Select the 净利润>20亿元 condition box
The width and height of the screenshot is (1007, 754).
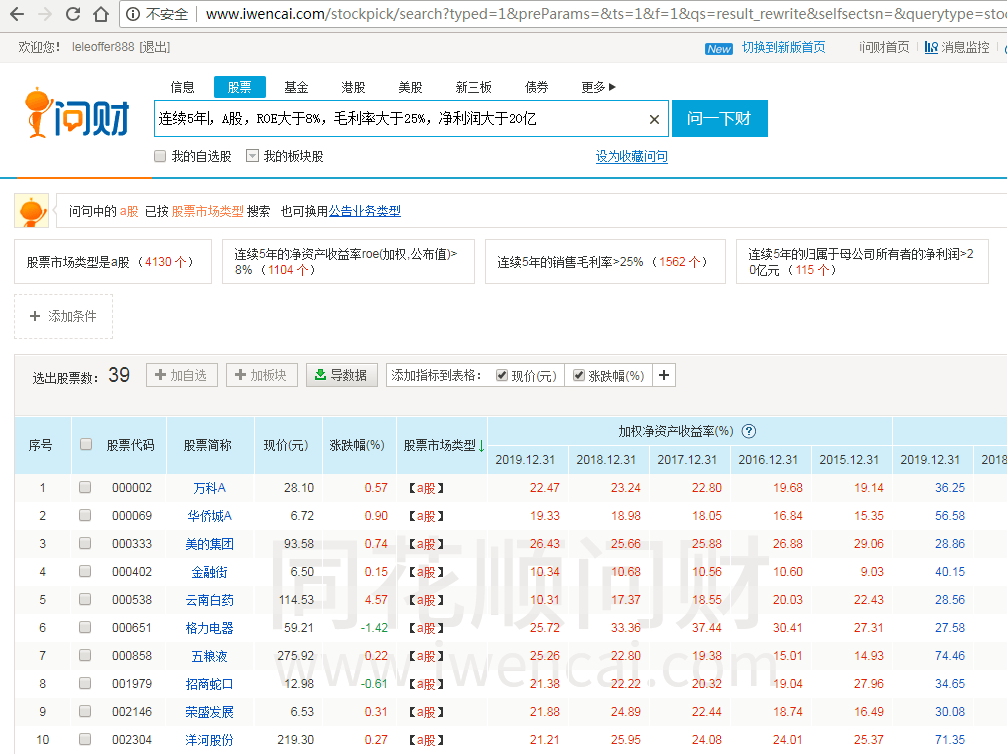862,261
